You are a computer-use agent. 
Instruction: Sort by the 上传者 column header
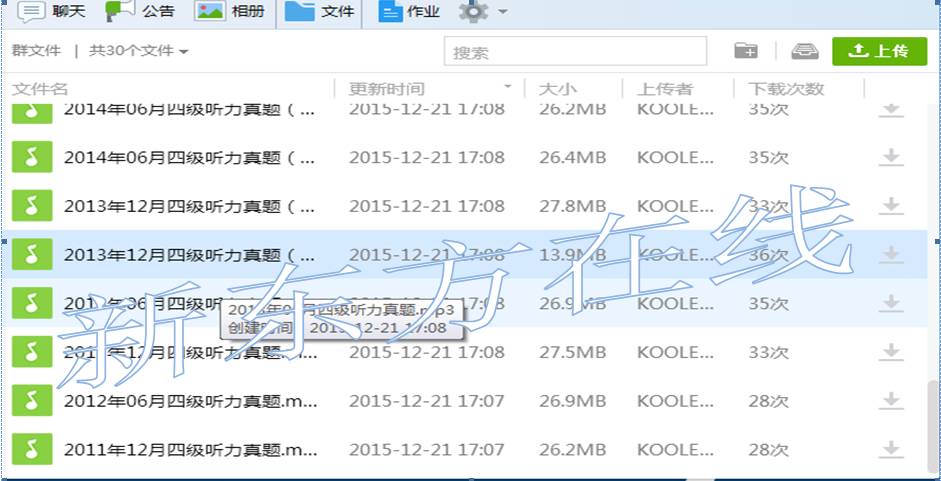point(666,89)
